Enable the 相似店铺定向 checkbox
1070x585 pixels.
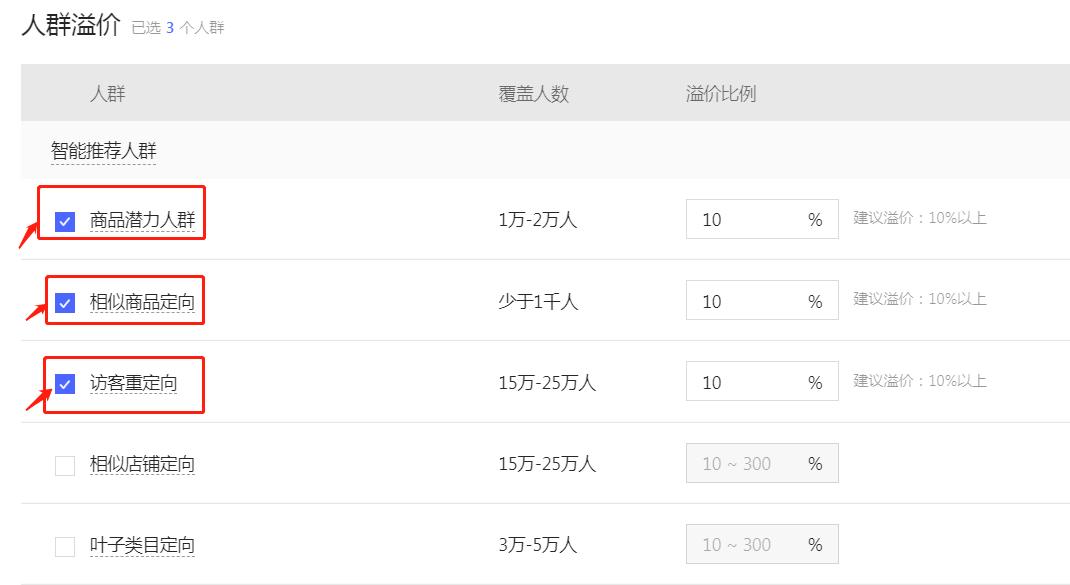click(65, 465)
